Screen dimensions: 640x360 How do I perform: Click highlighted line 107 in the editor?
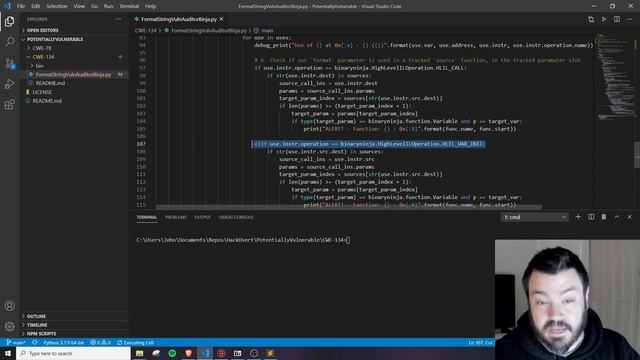pyautogui.click(x=368, y=144)
